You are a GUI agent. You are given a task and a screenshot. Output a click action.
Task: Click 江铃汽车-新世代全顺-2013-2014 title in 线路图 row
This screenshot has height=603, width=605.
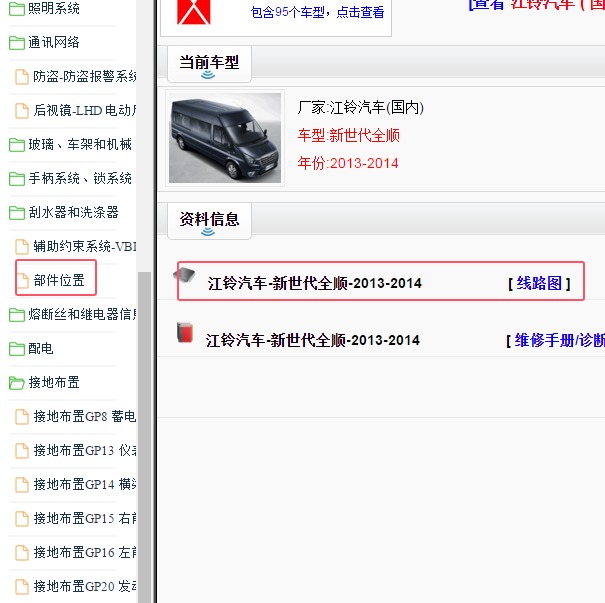tap(314, 284)
